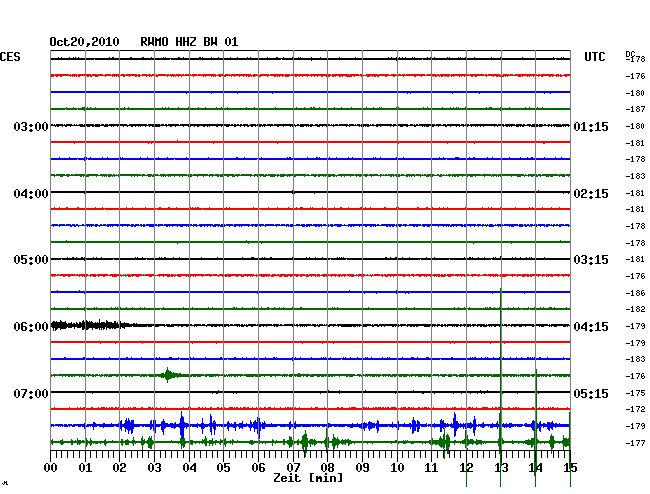Click the "CES" column header
650x494 pixels.
(x=10, y=57)
